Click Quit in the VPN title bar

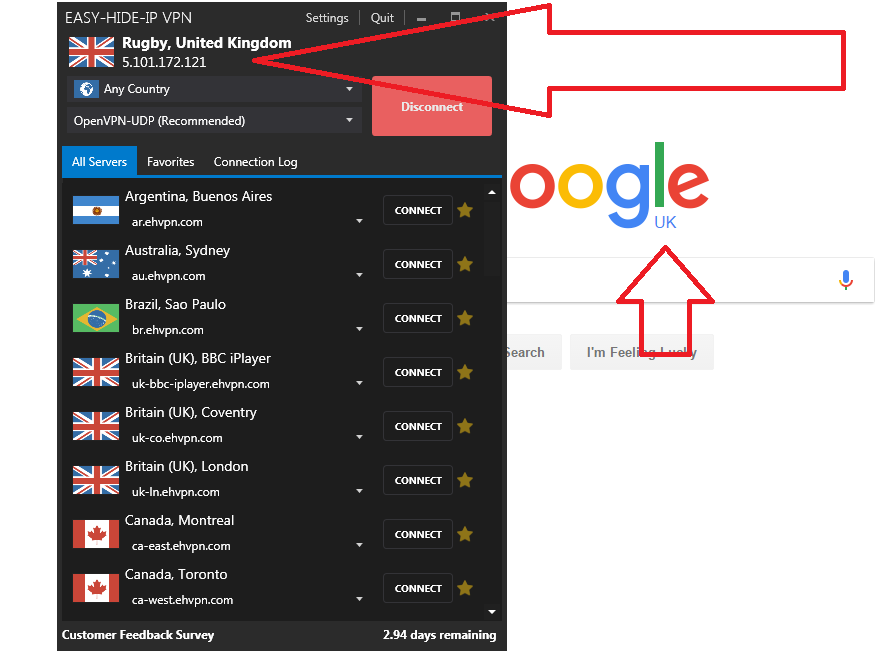382,18
